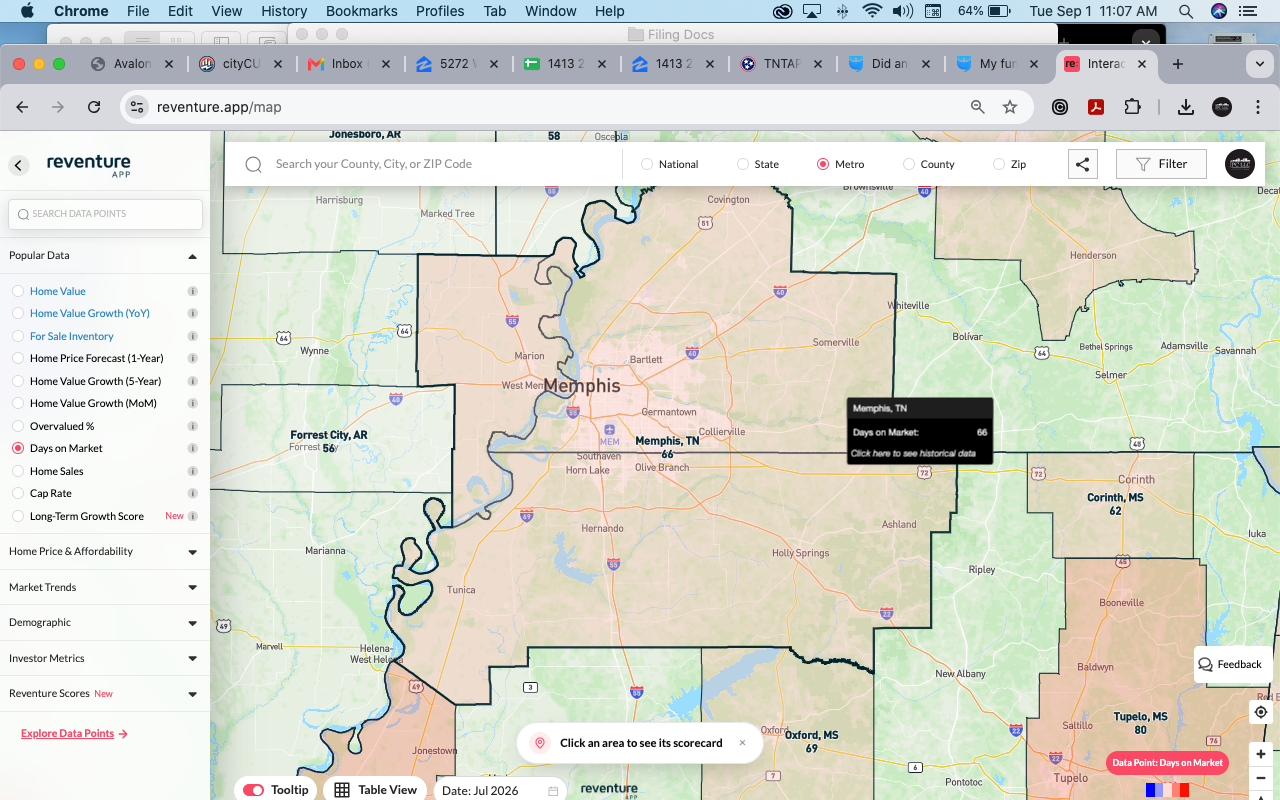Open user profile avatar in map toolbar
Image resolution: width=1280 pixels, height=800 pixels.
click(x=1240, y=164)
